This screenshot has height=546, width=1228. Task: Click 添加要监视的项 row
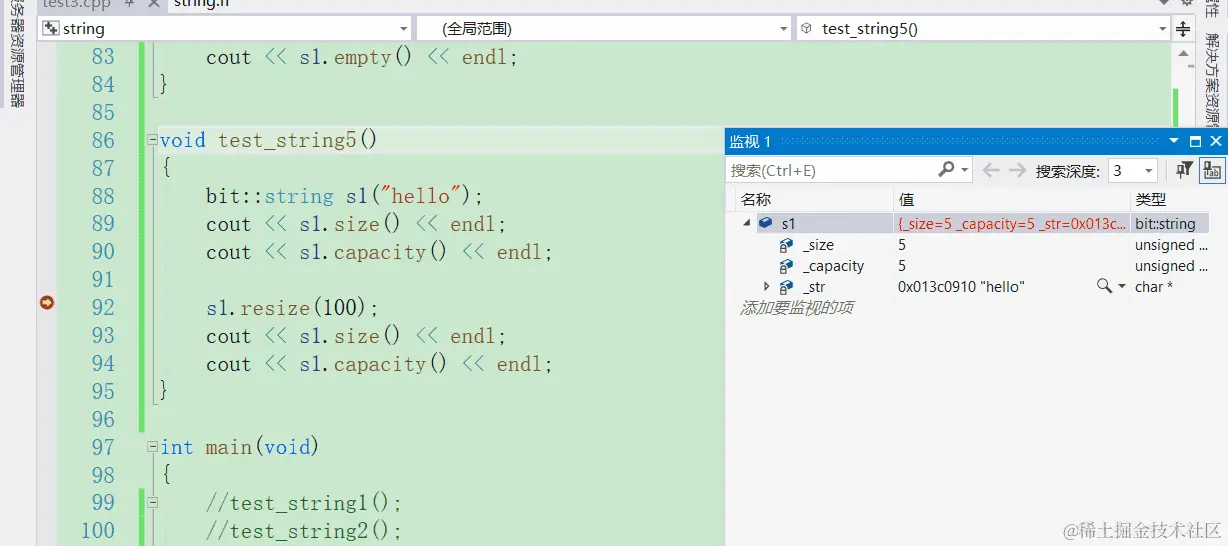796,308
